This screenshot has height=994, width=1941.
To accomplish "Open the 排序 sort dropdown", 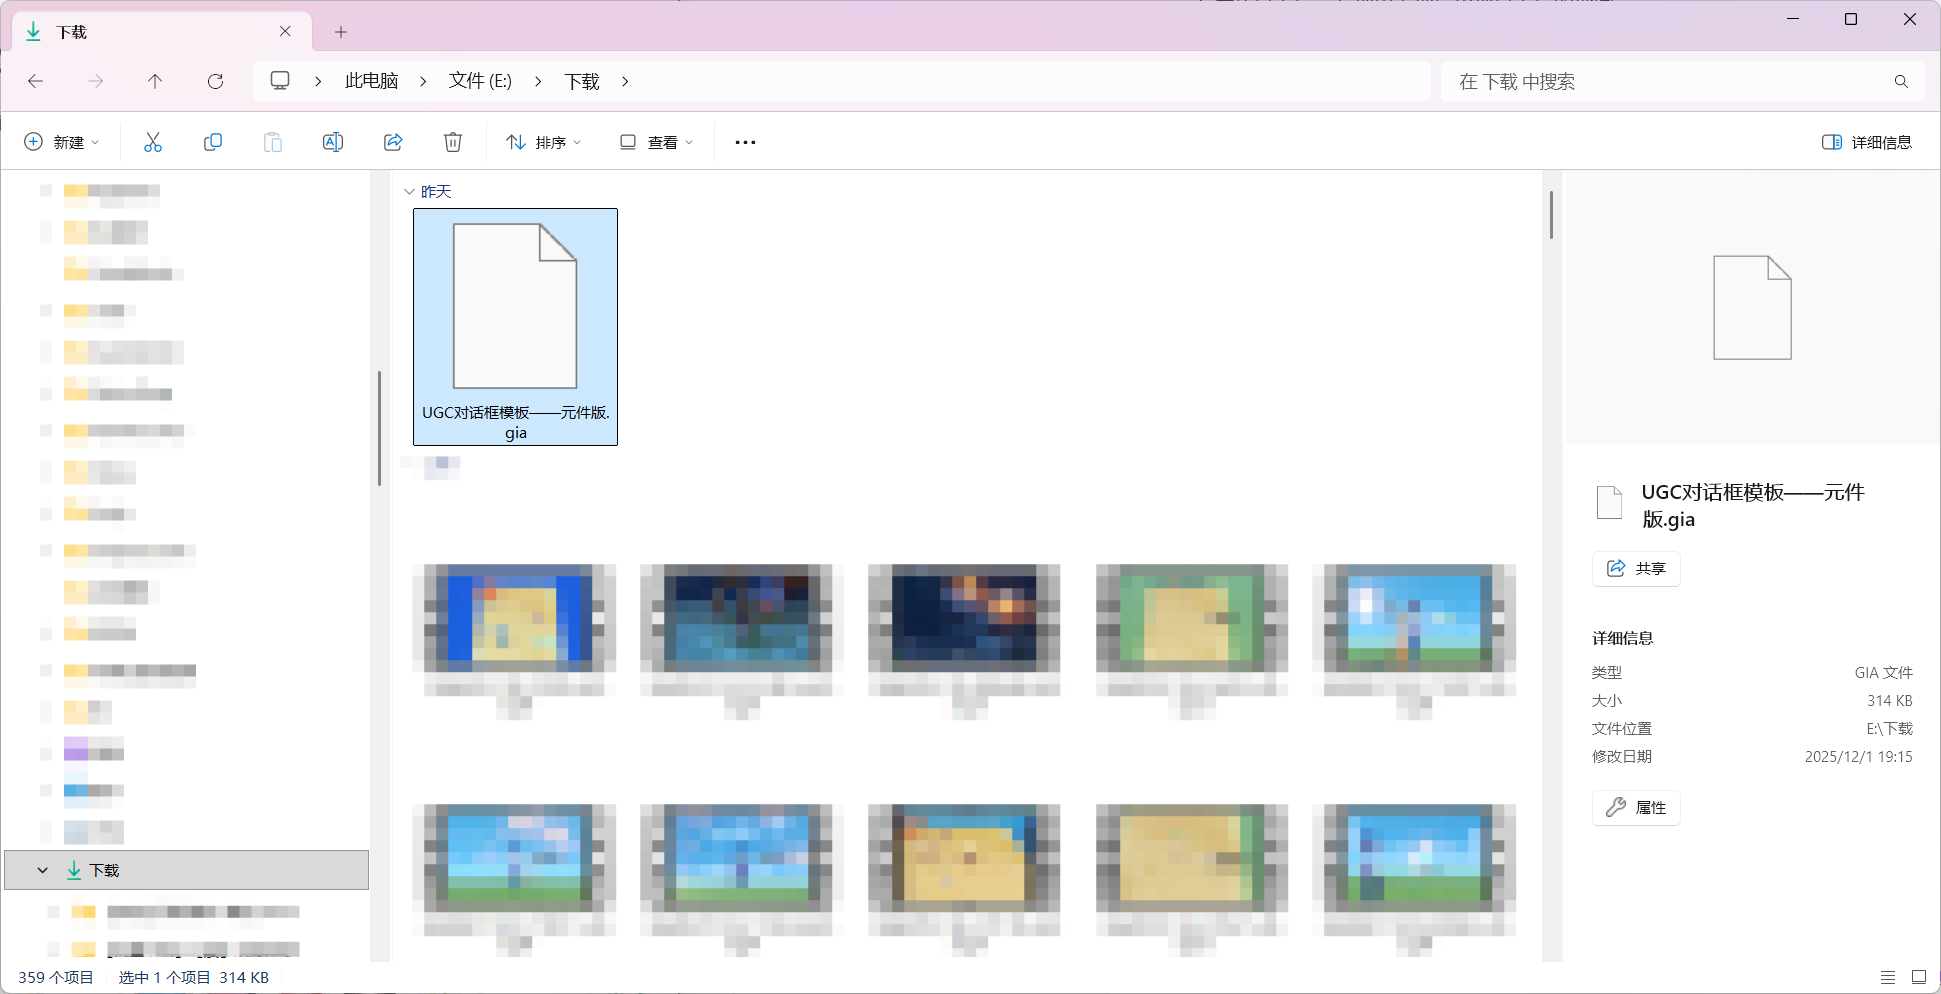I will point(544,142).
